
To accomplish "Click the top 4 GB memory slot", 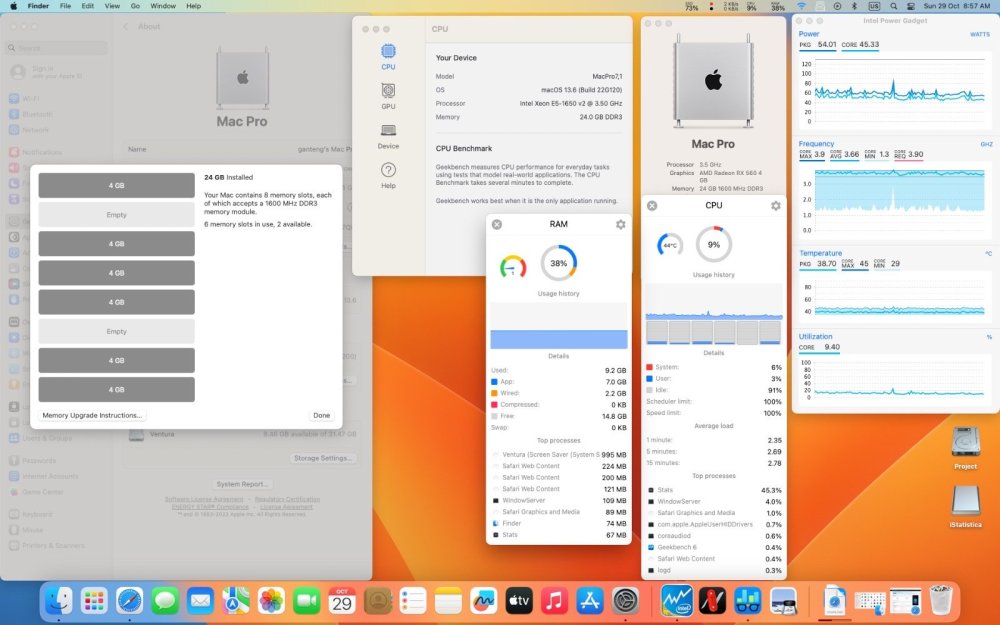I will click(116, 186).
